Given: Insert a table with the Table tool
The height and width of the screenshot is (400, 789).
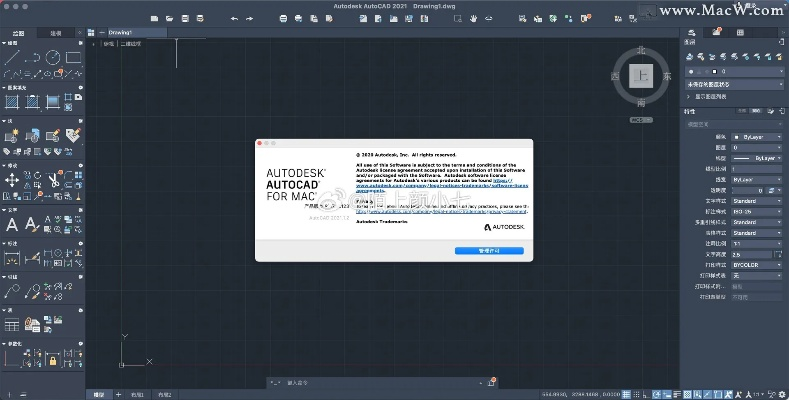Looking at the screenshot, I should (x=11, y=324).
